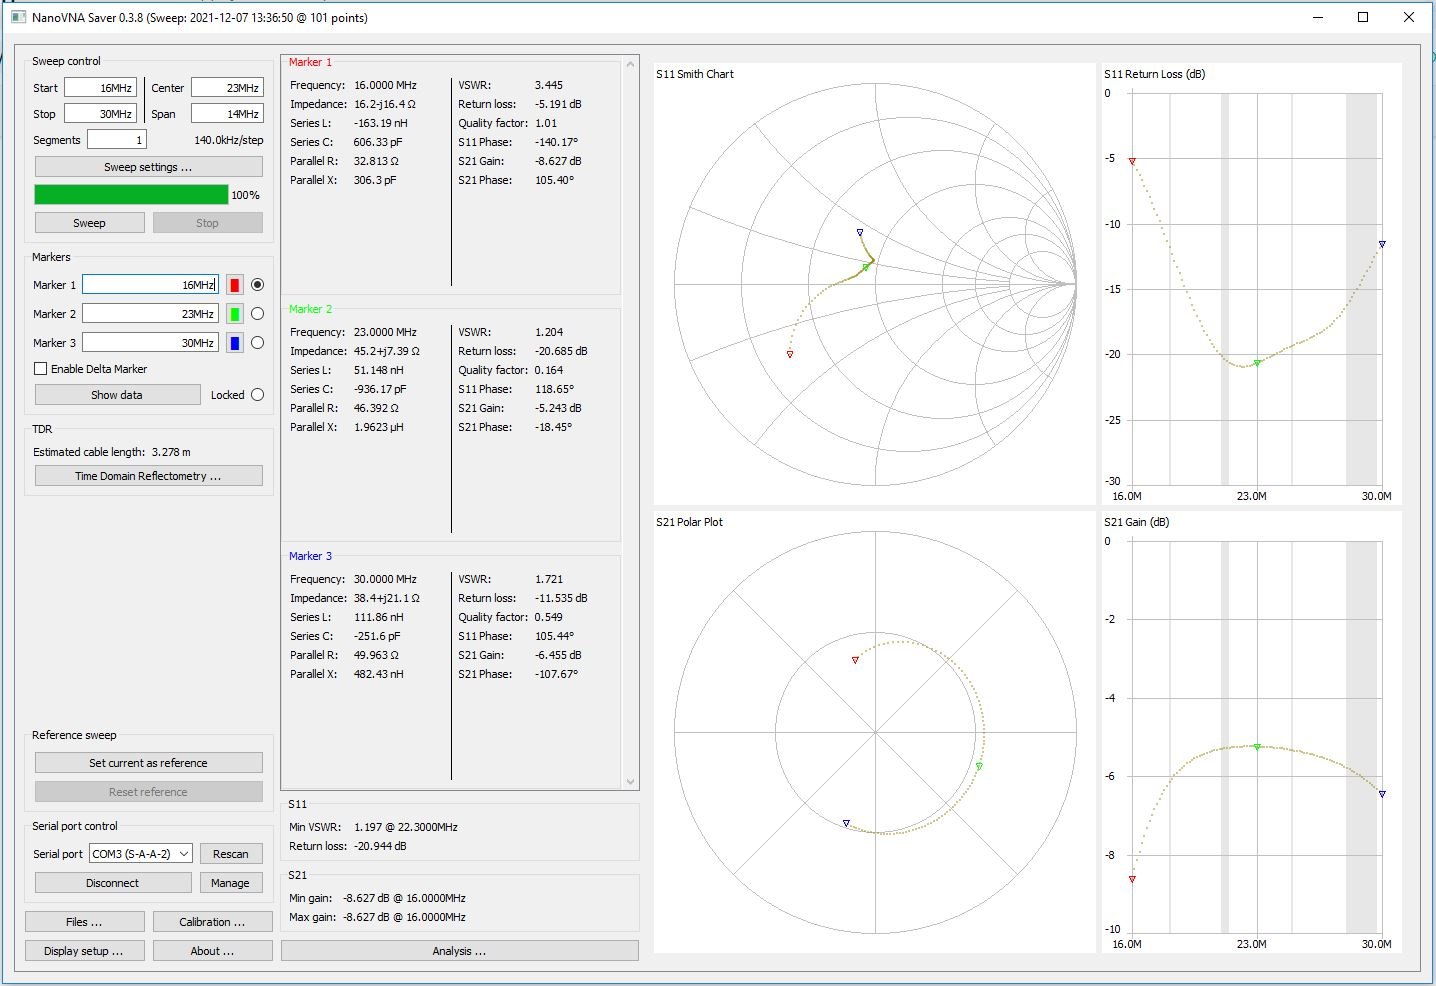Click the S11 Smith Chart title
This screenshot has height=986, width=1436.
pyautogui.click(x=695, y=74)
